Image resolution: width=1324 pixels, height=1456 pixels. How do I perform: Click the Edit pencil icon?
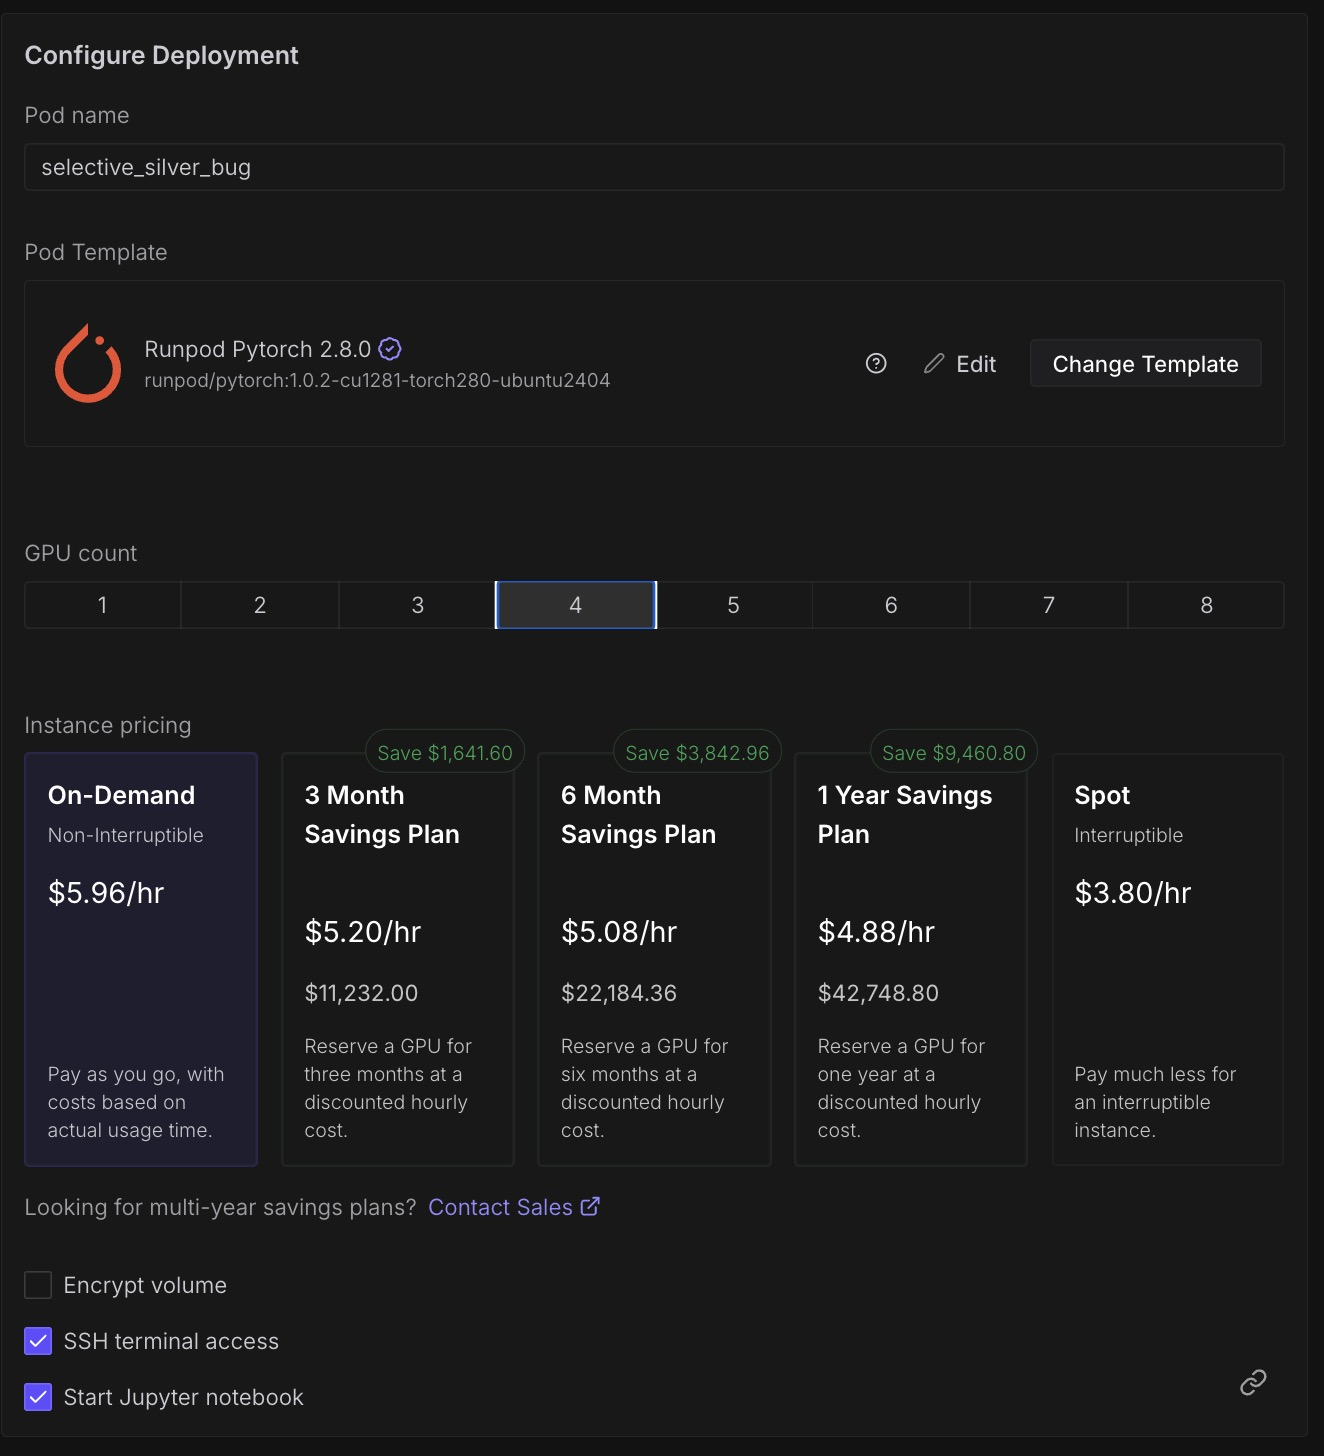[x=934, y=364]
